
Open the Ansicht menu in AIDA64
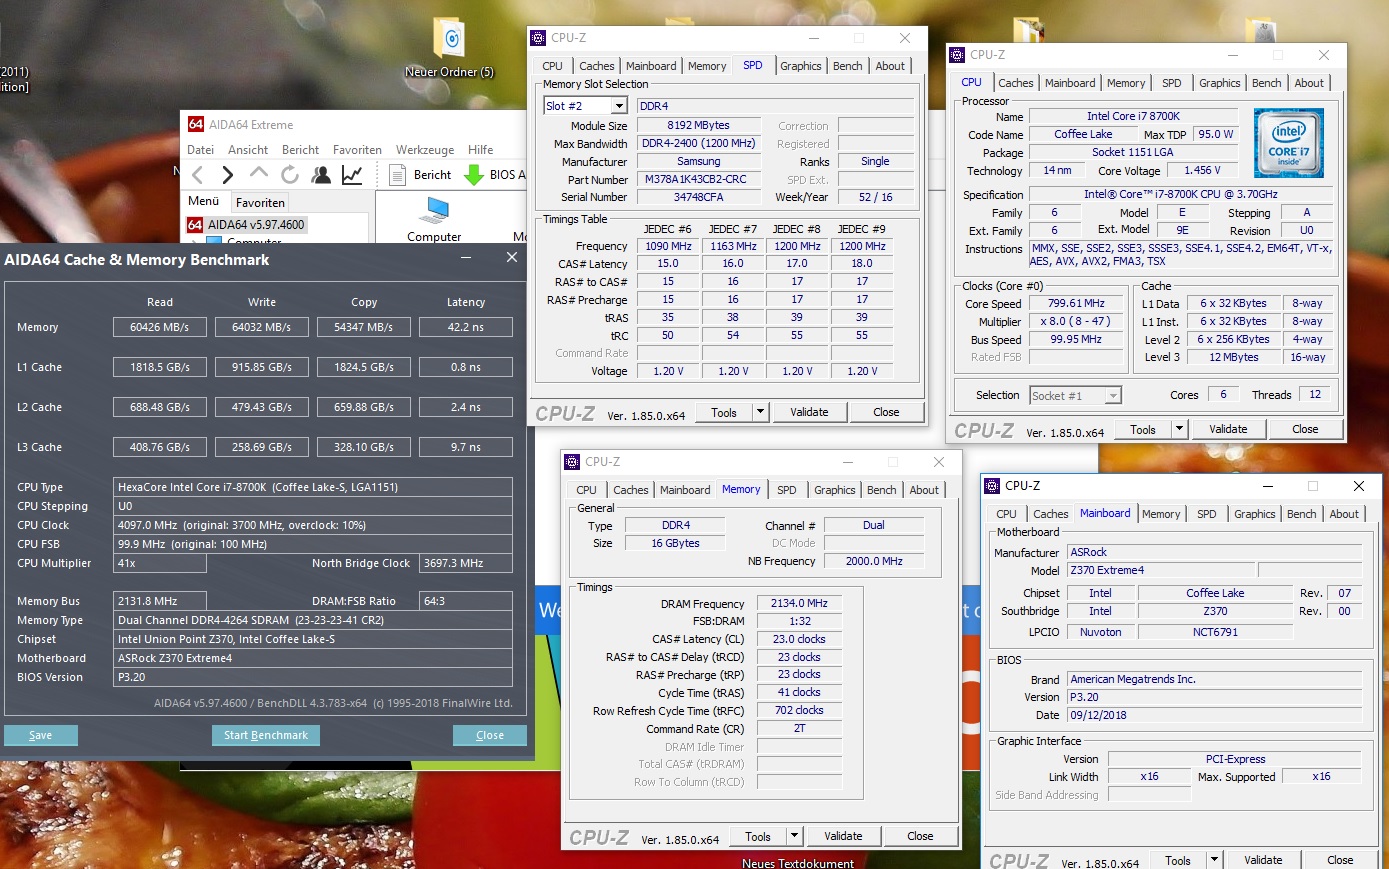(248, 150)
